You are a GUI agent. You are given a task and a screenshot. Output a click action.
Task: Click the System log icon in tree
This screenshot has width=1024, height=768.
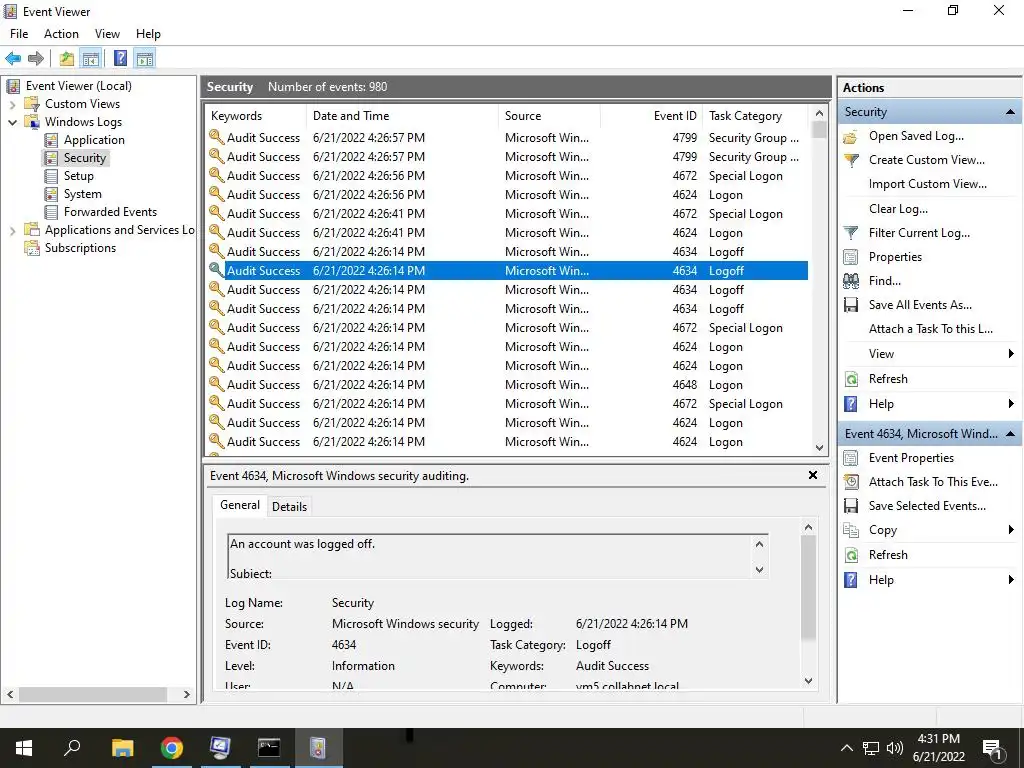click(51, 194)
